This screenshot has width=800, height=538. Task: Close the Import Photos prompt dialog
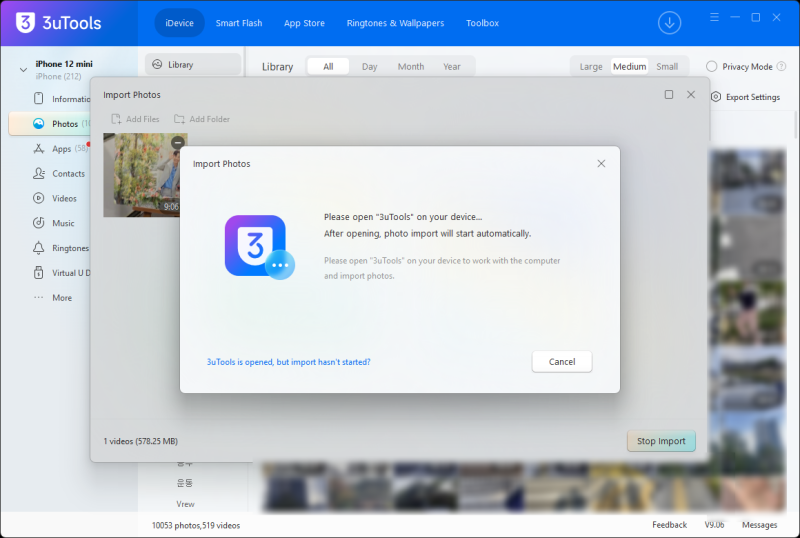coord(601,163)
